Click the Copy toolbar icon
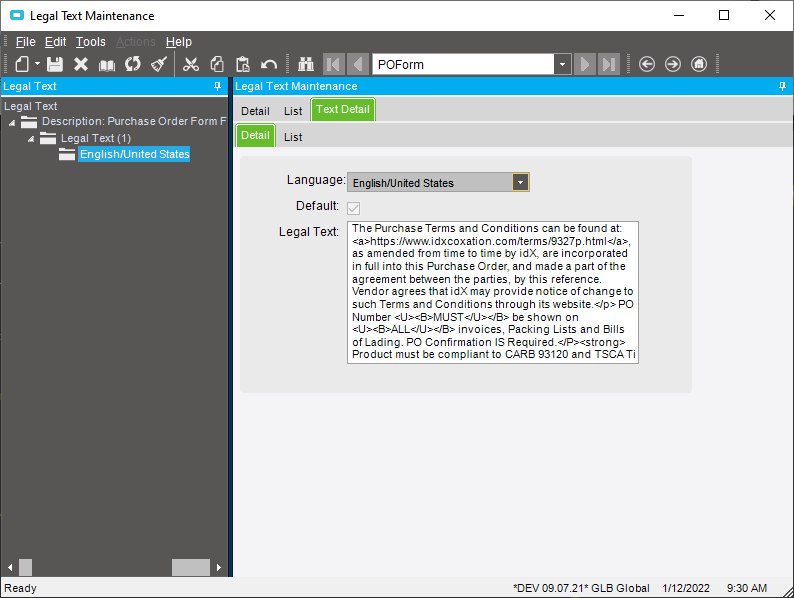 217,64
